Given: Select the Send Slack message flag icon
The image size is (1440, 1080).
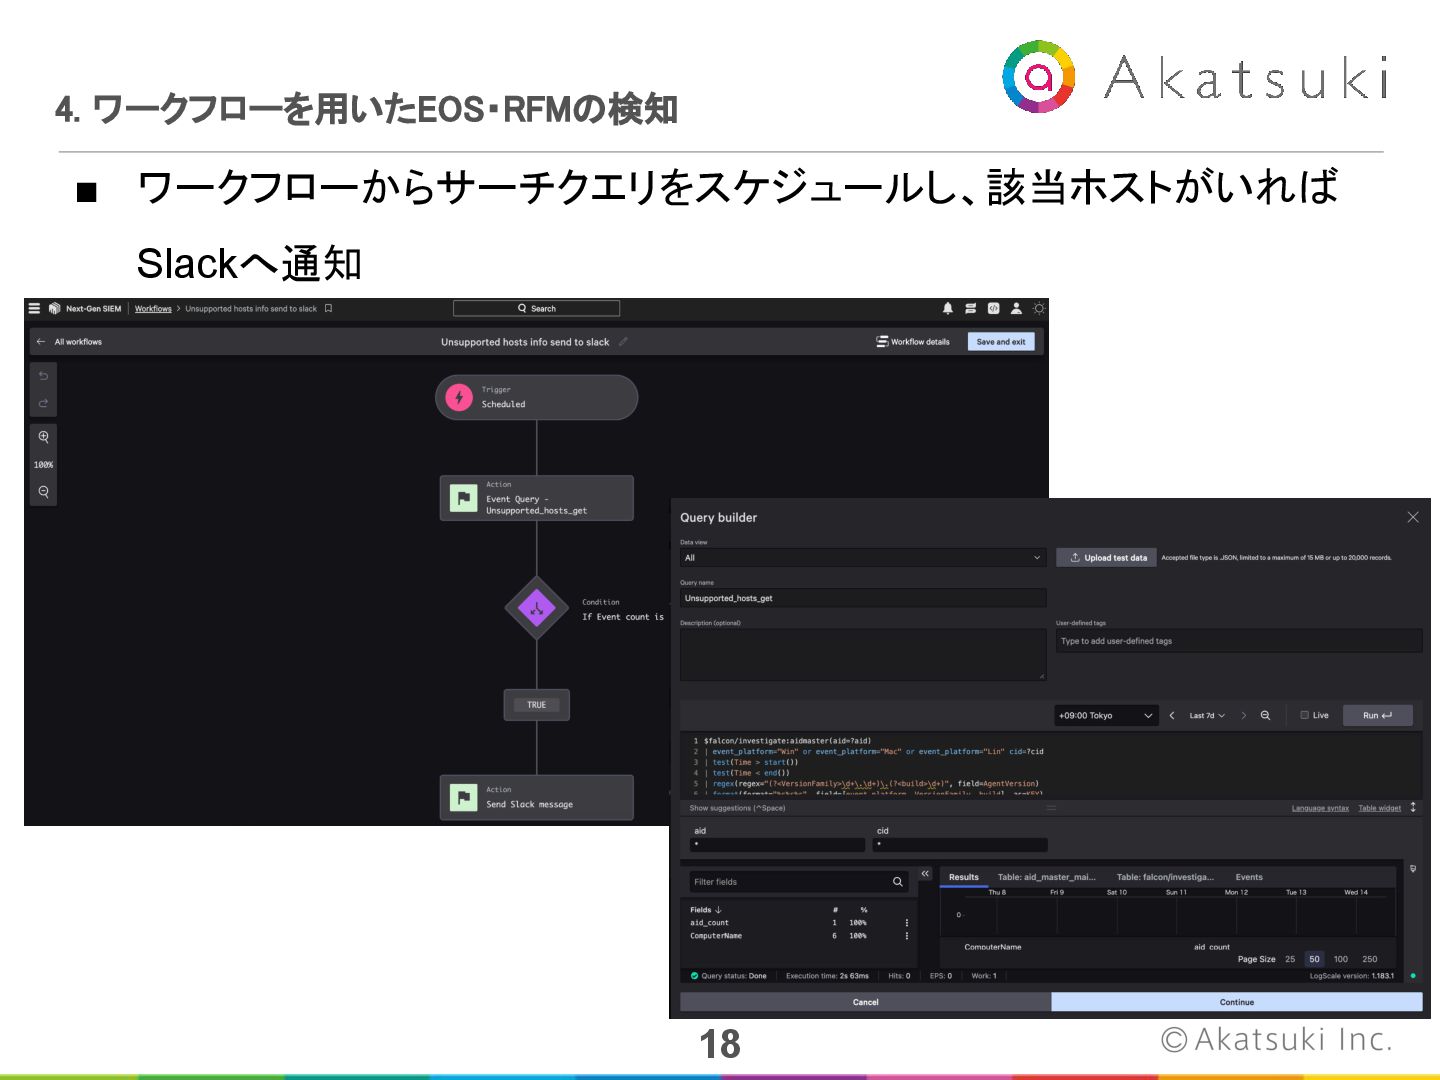Looking at the screenshot, I should pos(464,797).
